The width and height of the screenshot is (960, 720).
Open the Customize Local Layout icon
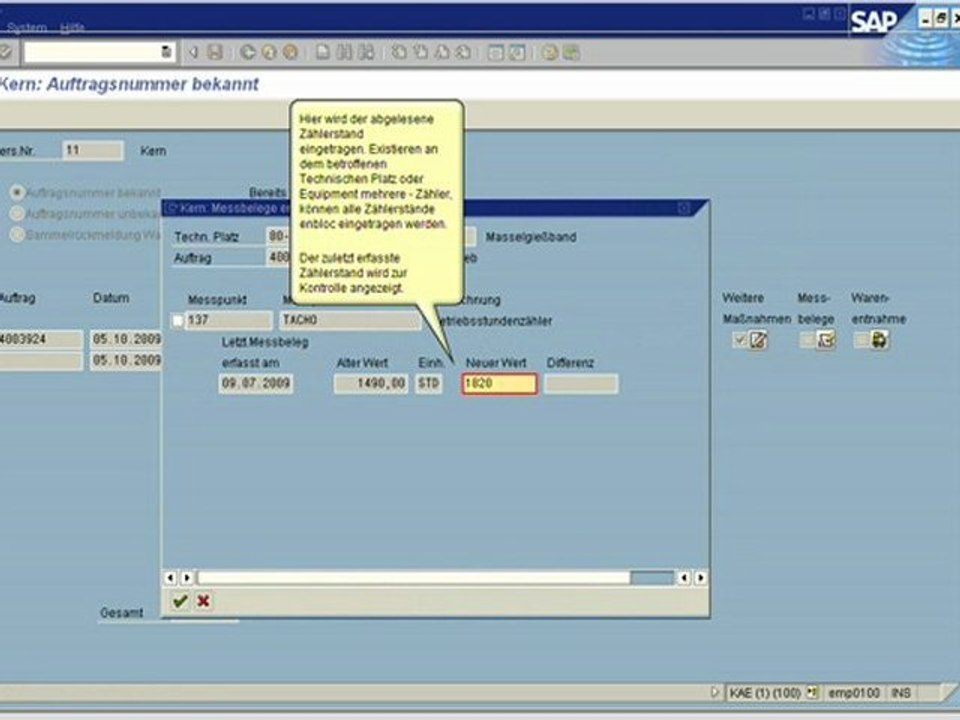[571, 53]
